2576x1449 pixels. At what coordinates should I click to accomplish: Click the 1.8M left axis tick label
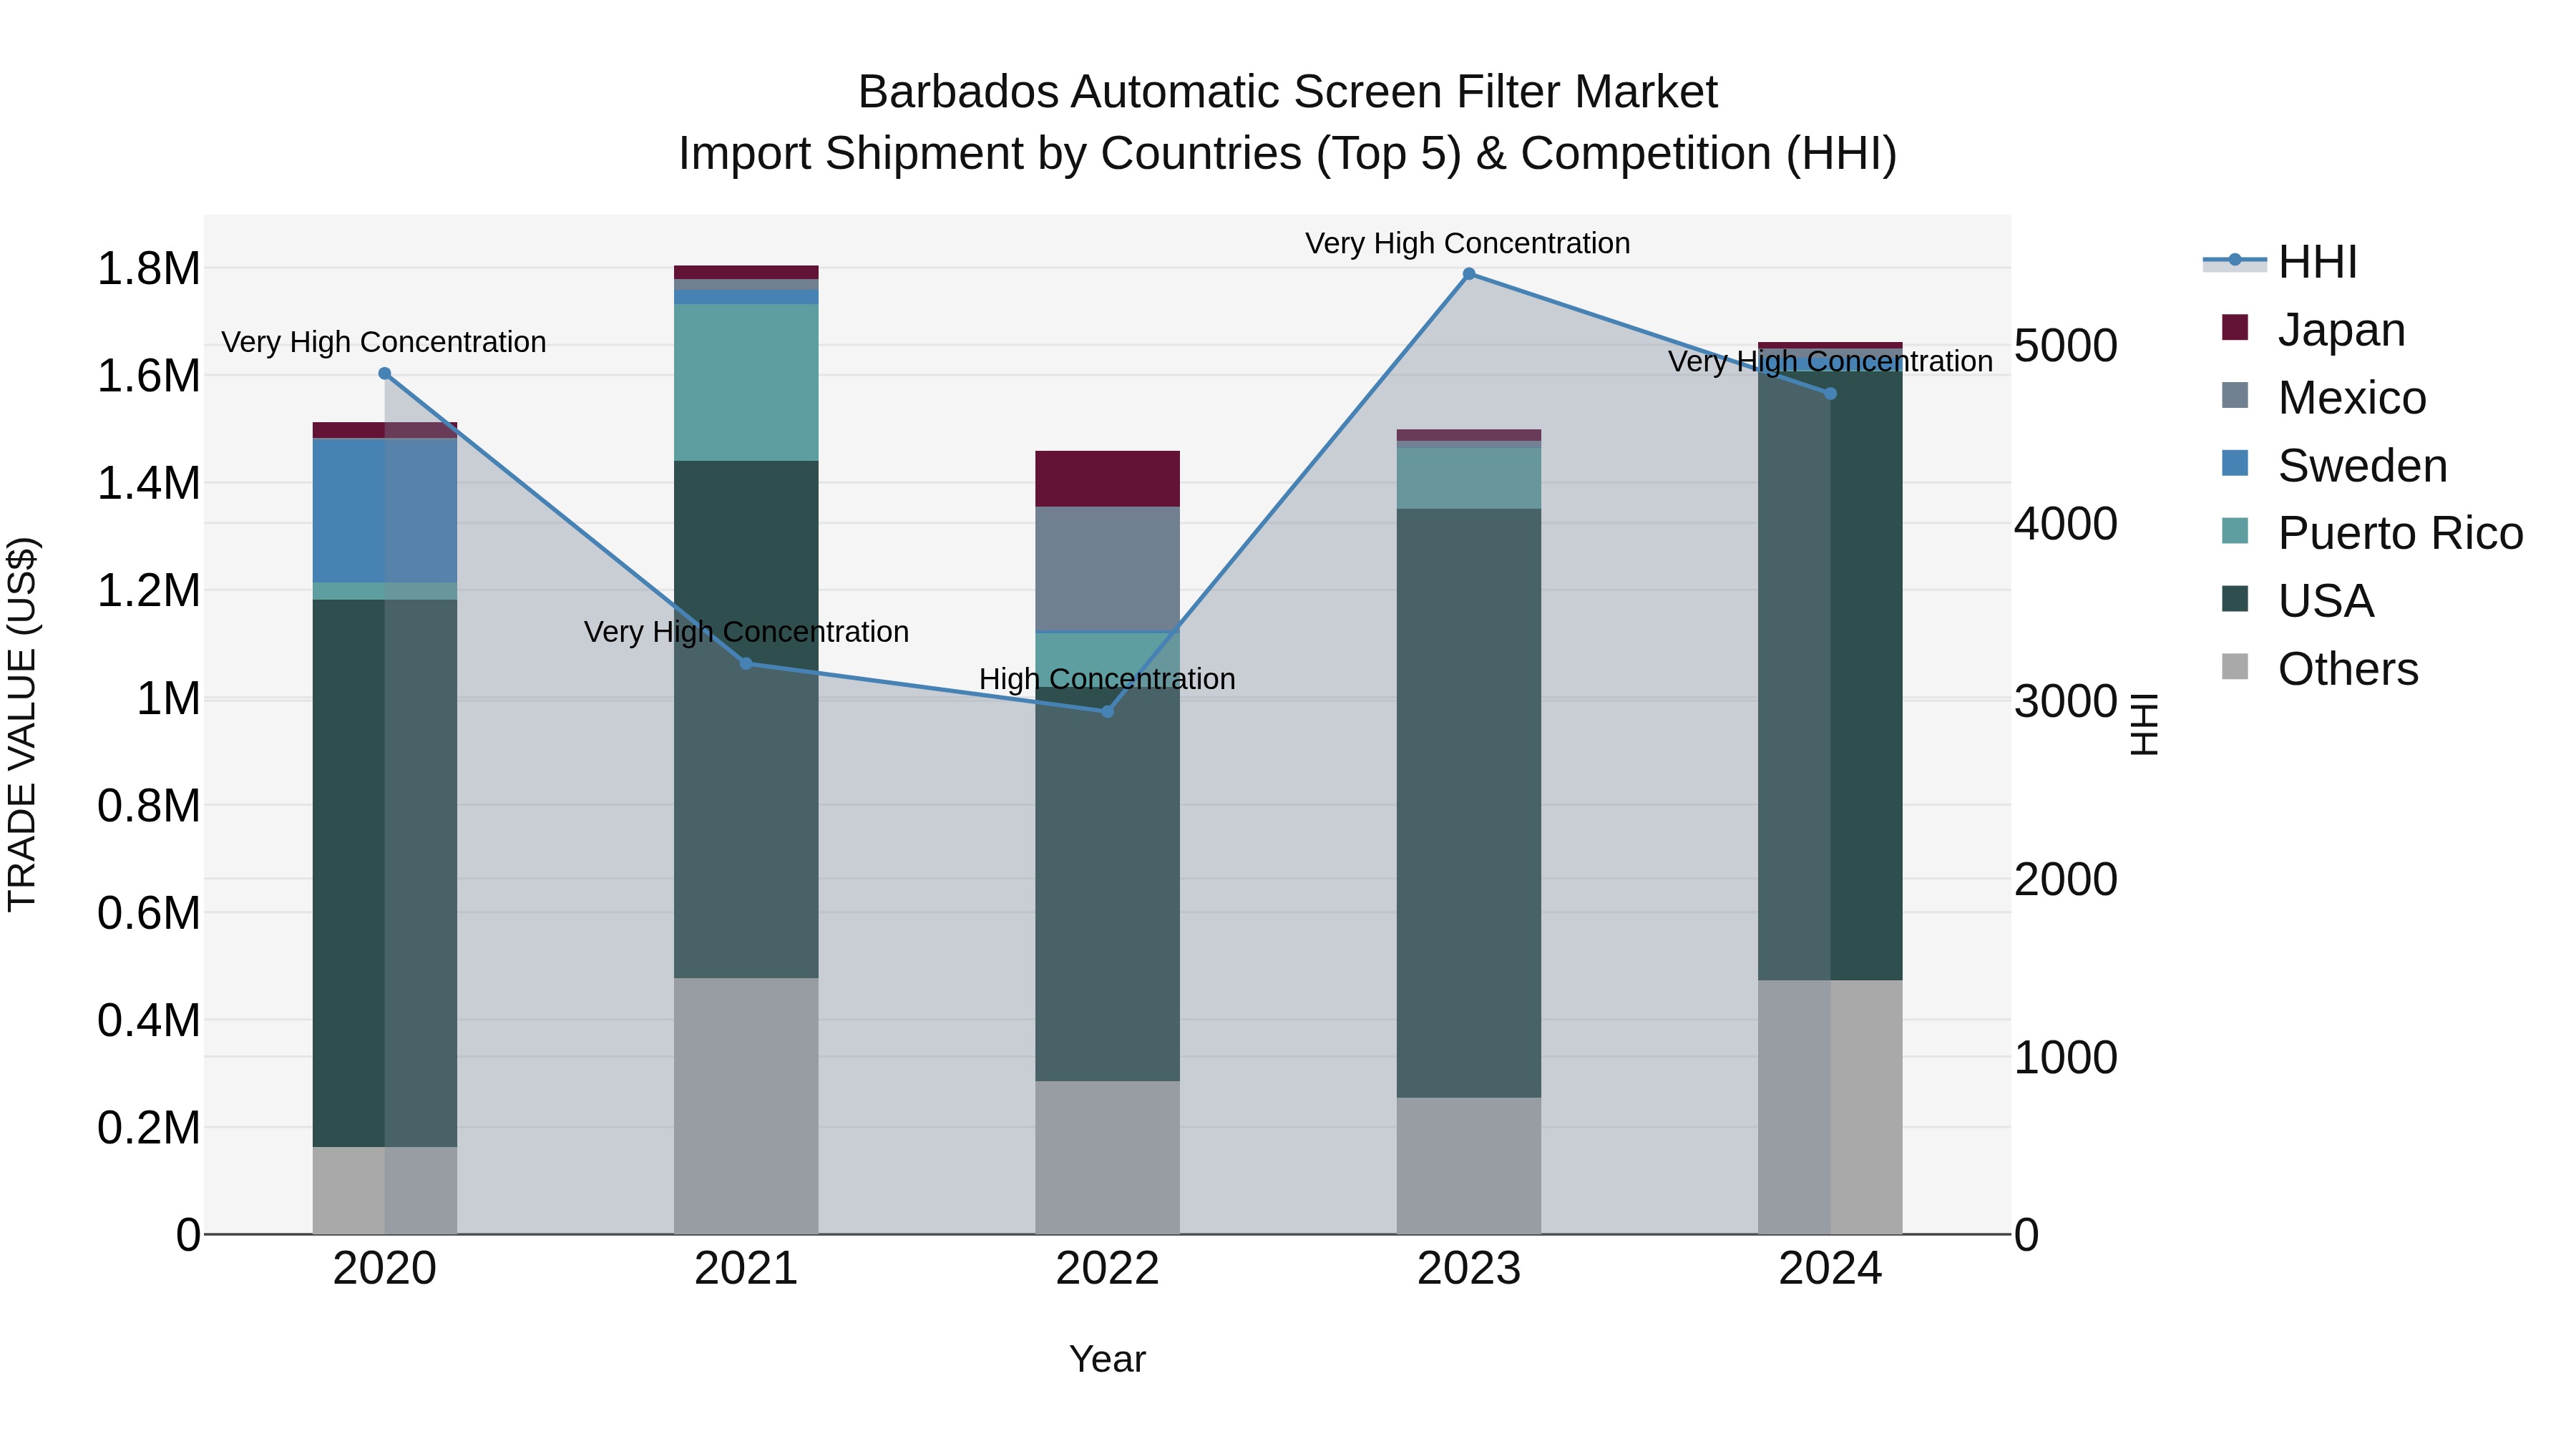pyautogui.click(x=148, y=269)
